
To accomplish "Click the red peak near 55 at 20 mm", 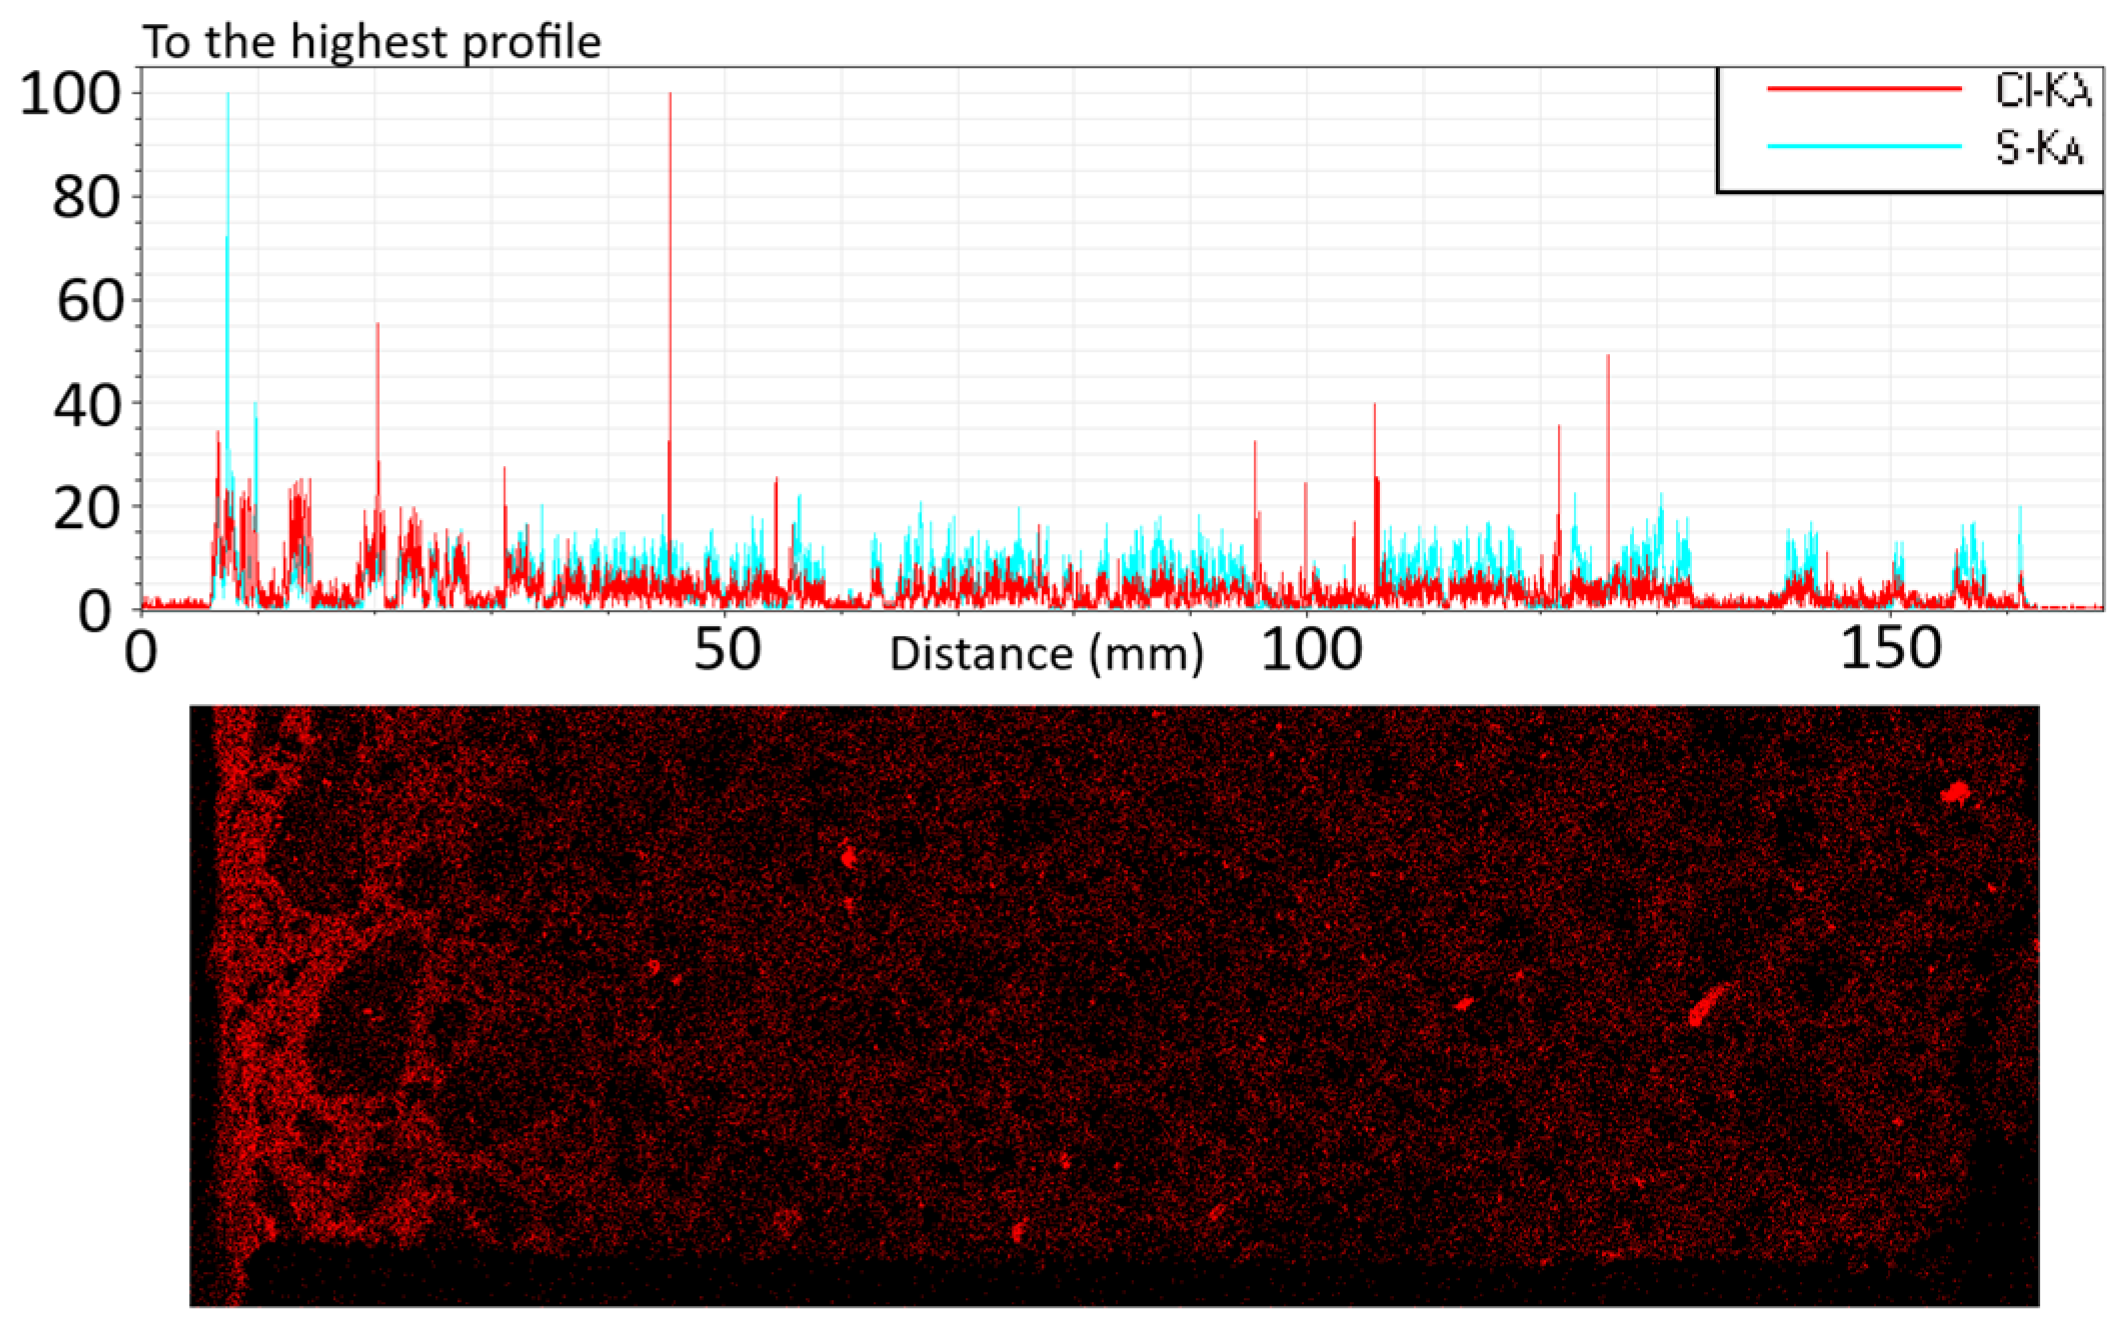I will click(378, 326).
